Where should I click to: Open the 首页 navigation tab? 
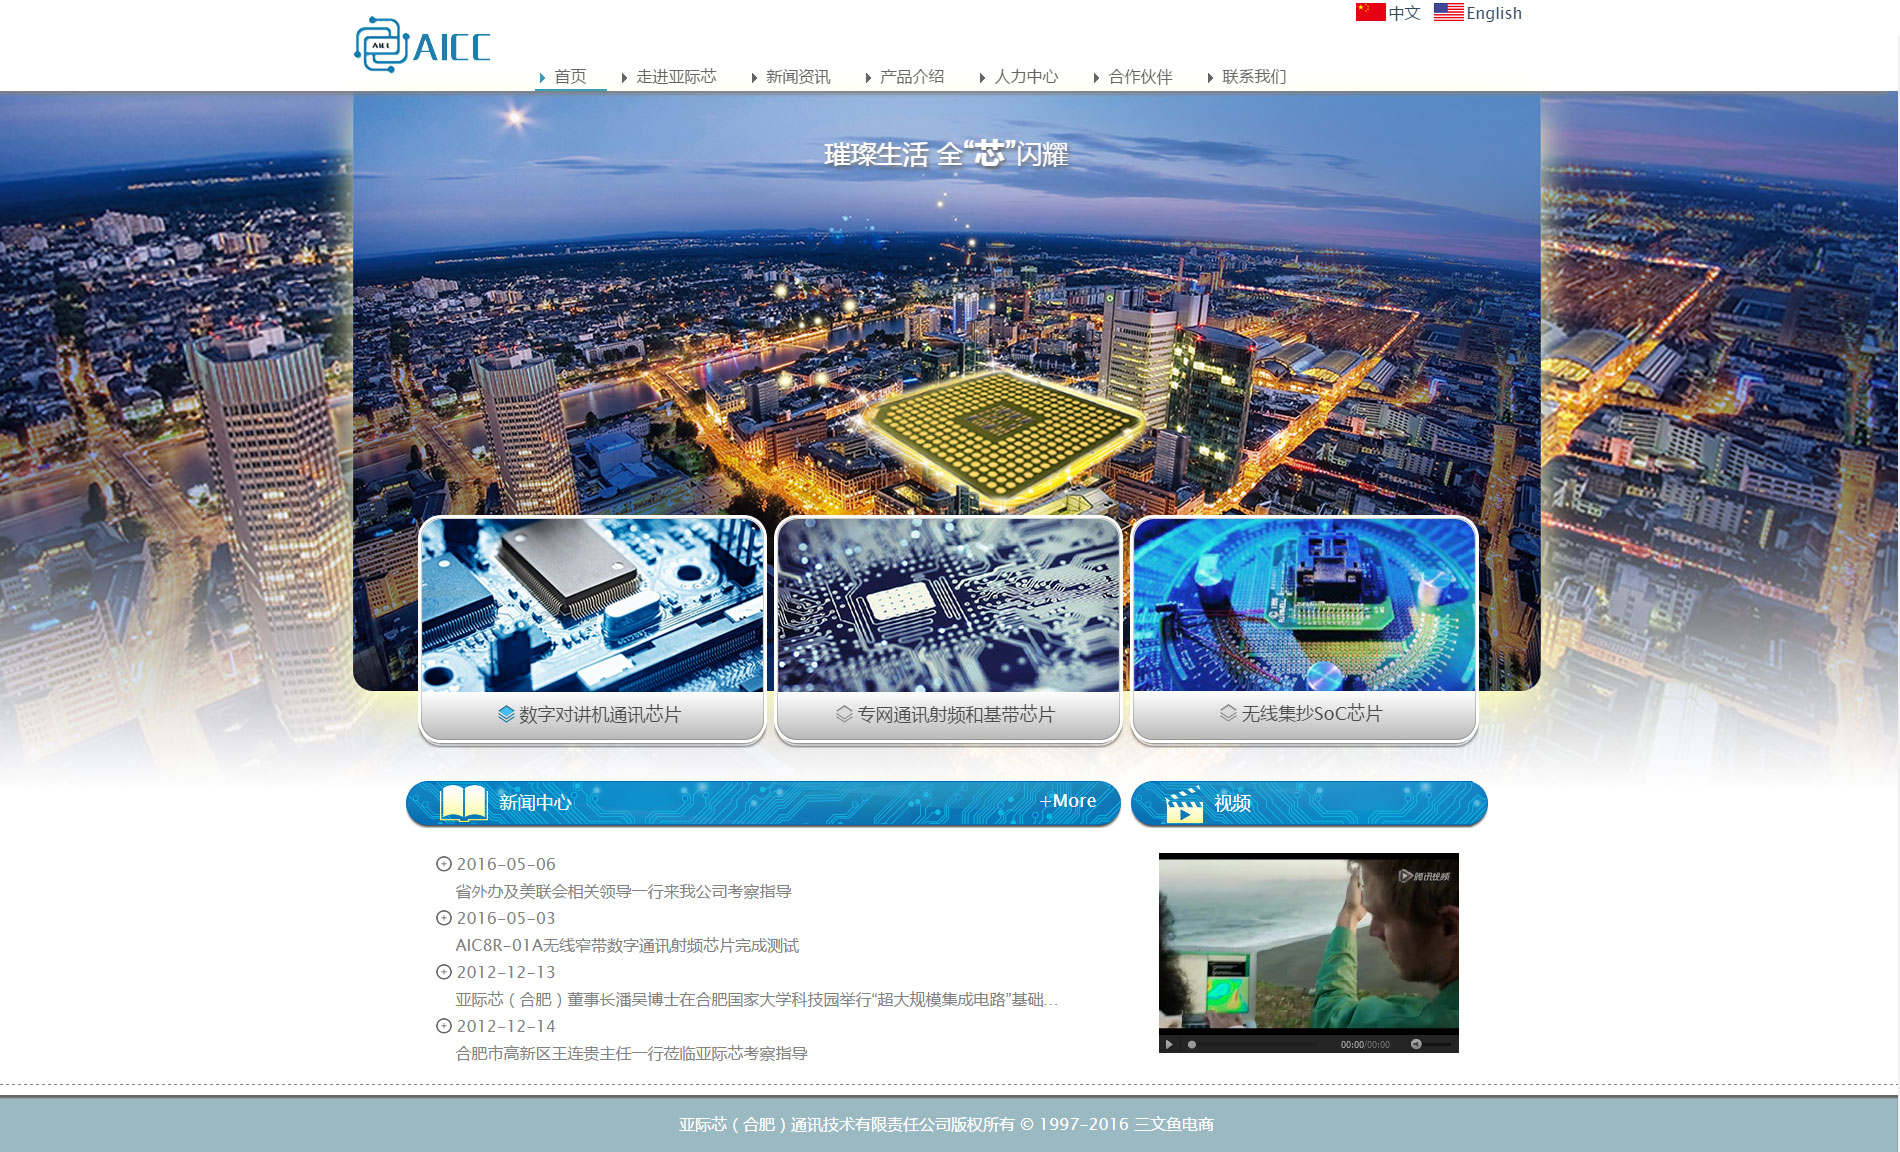pyautogui.click(x=570, y=77)
